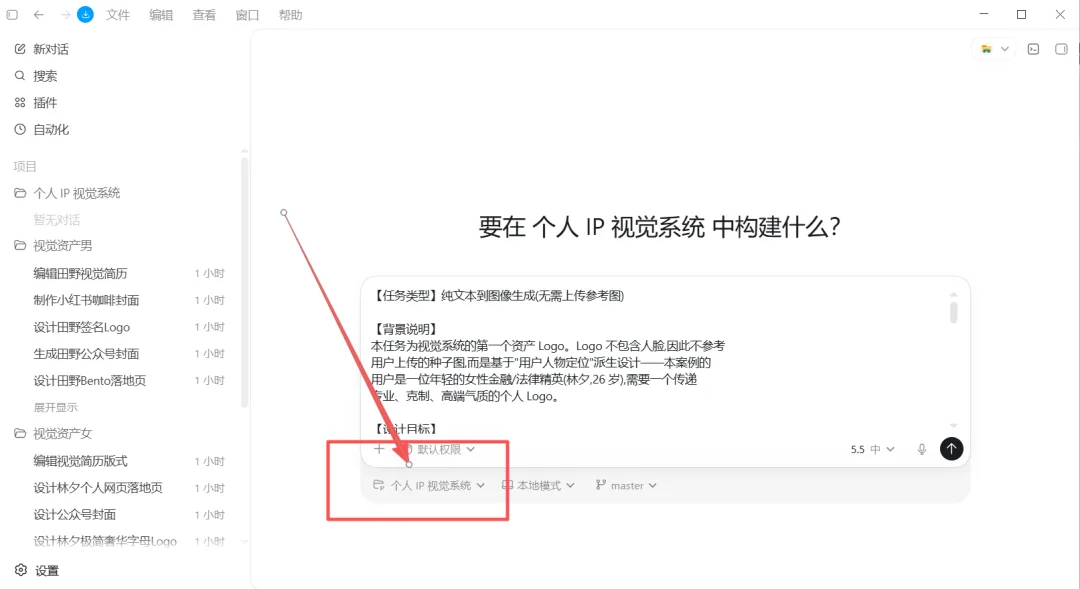Click the heading 要在 个人 IP 视觉系统 中构建什么?
This screenshot has width=1080, height=589.
(x=660, y=227)
